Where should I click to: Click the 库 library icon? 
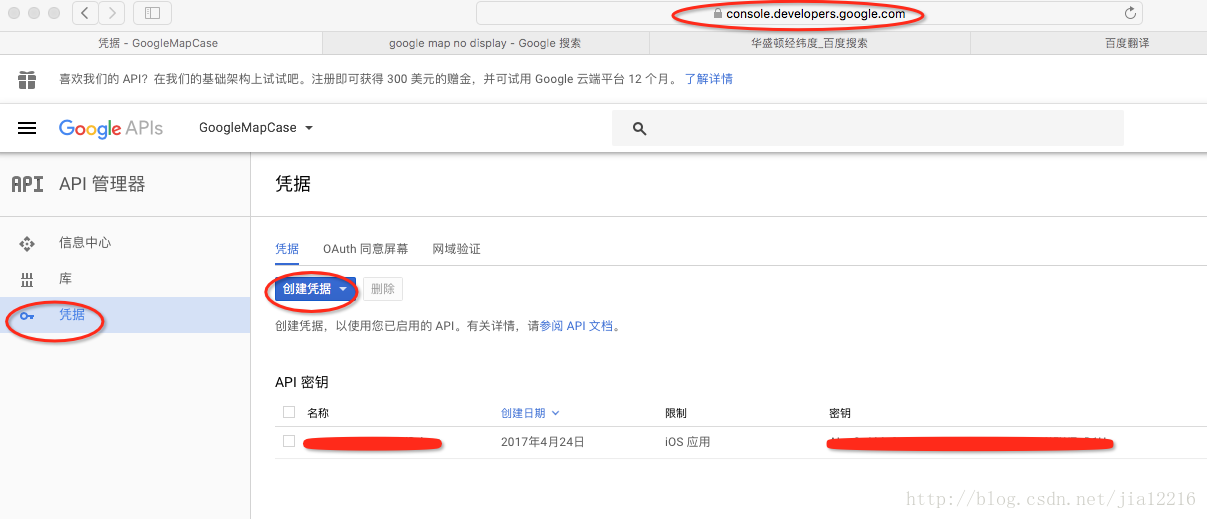point(27,279)
